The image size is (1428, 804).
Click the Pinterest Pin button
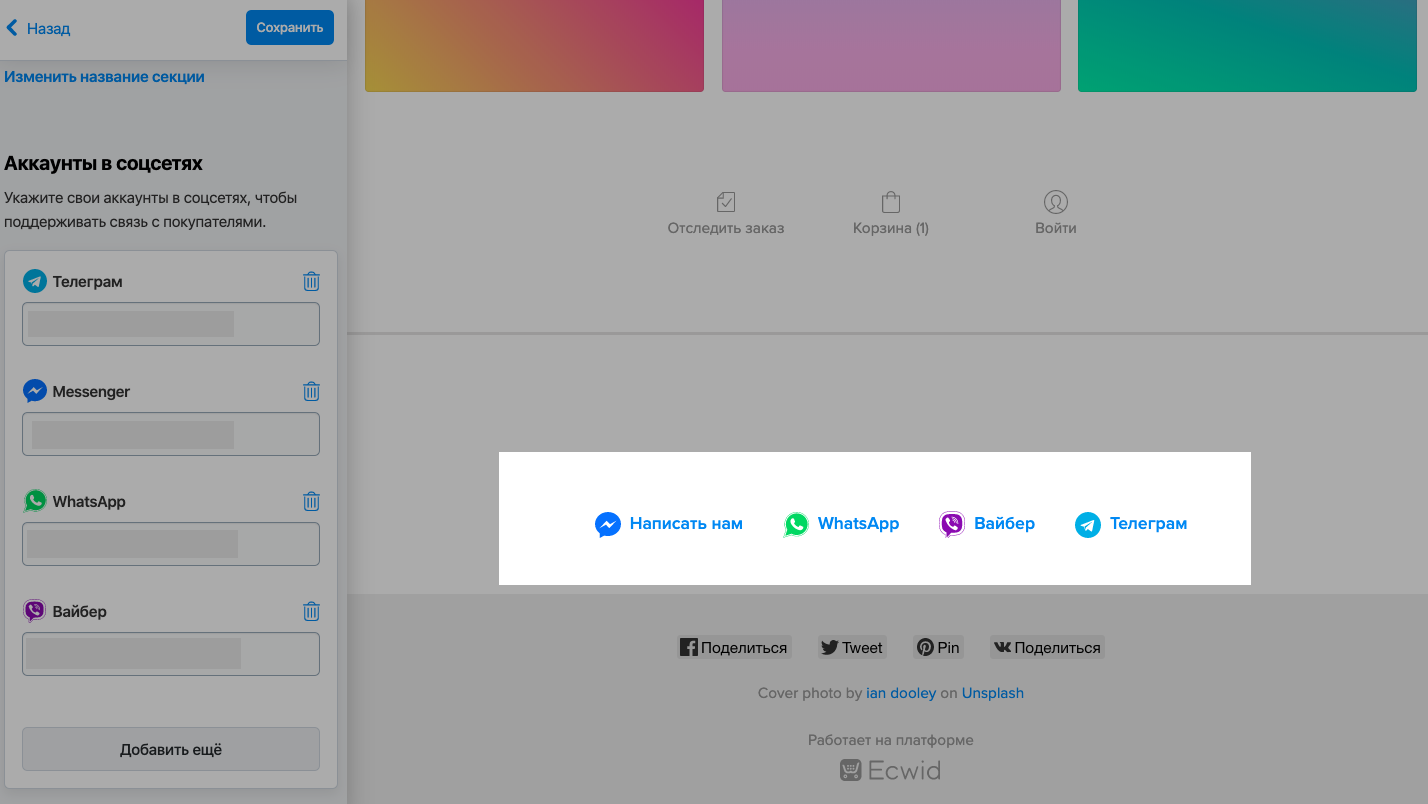pos(938,647)
